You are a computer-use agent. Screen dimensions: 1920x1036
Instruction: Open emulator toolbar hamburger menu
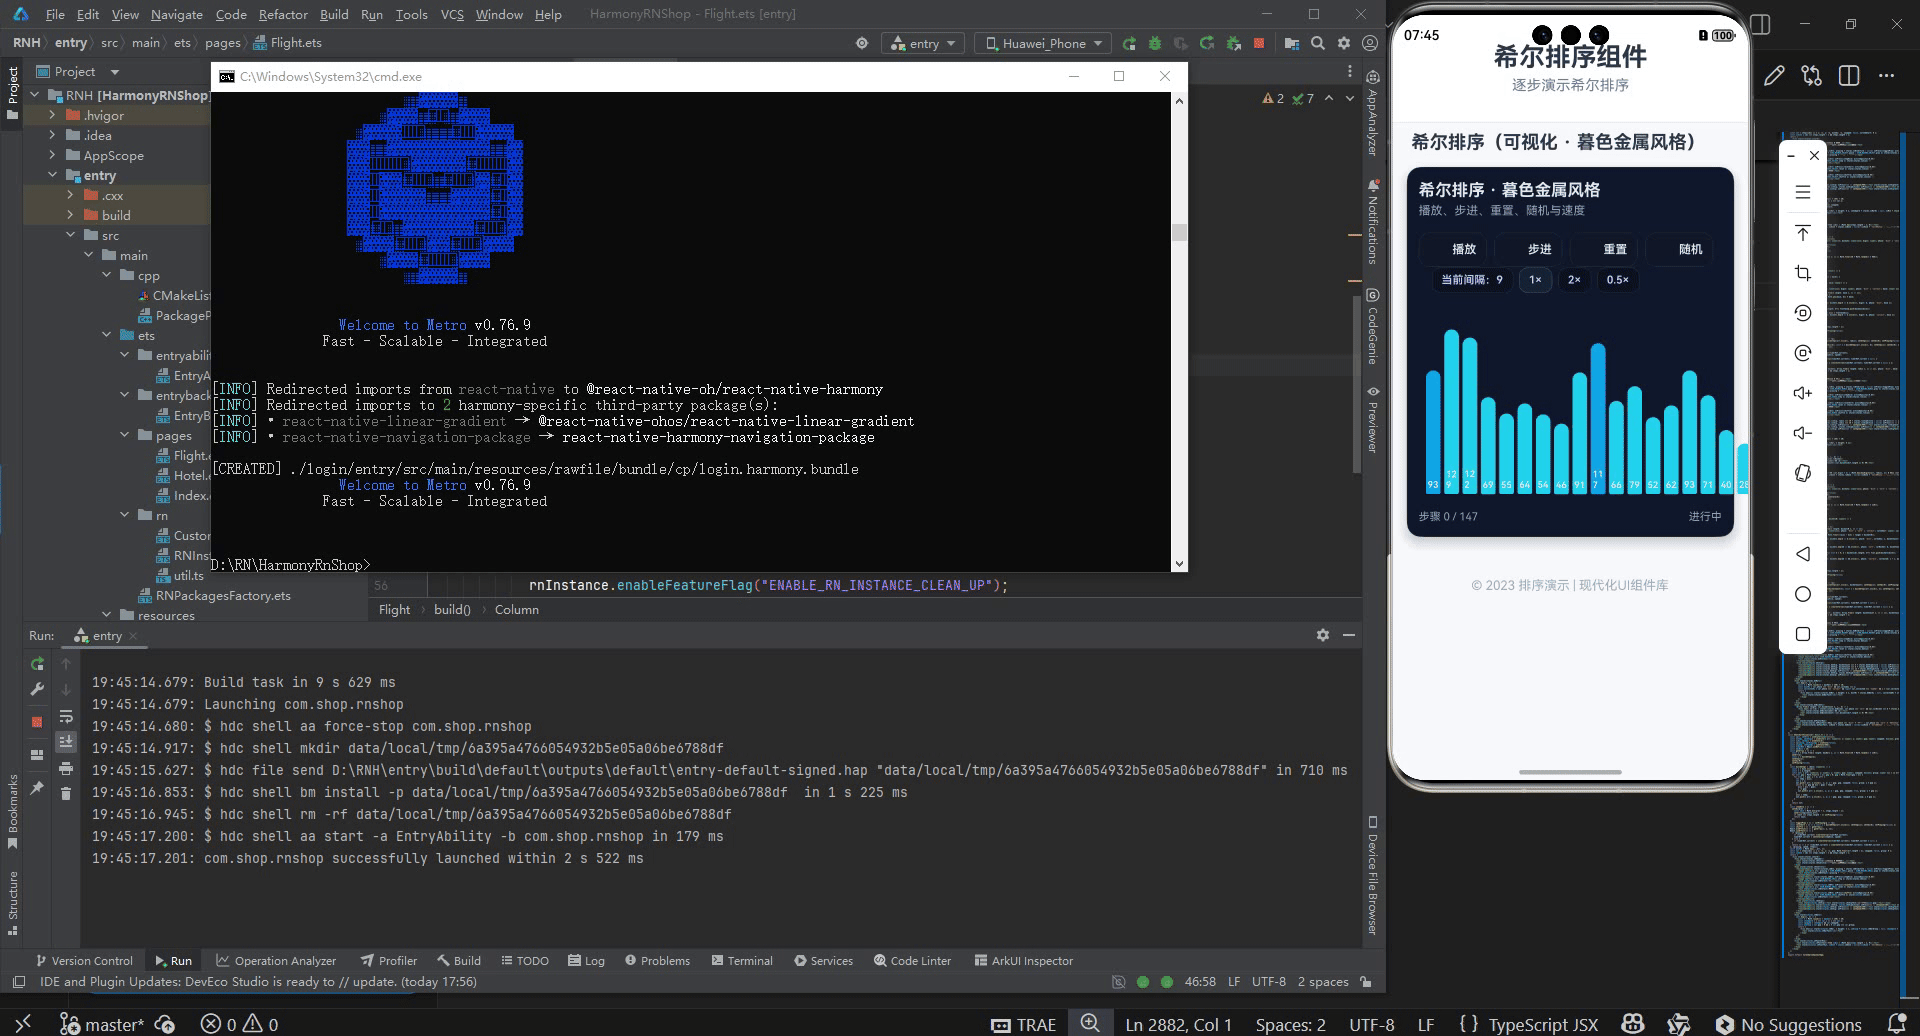click(1803, 192)
